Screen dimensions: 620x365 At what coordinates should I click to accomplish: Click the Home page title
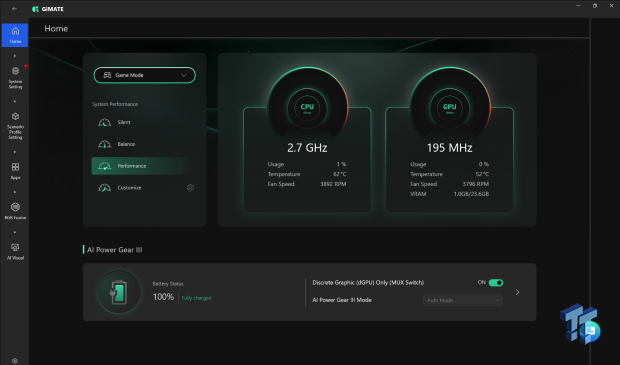56,28
